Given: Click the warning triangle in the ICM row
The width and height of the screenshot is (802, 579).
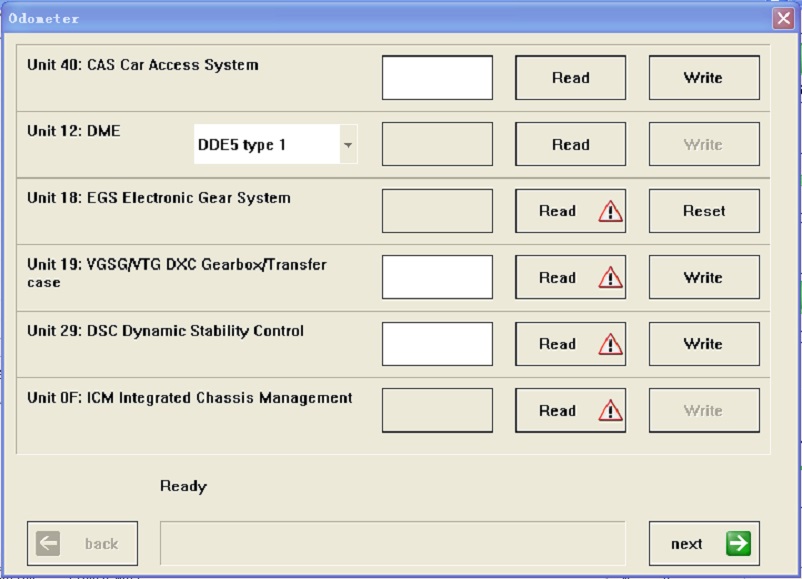Looking at the screenshot, I should pos(610,411).
